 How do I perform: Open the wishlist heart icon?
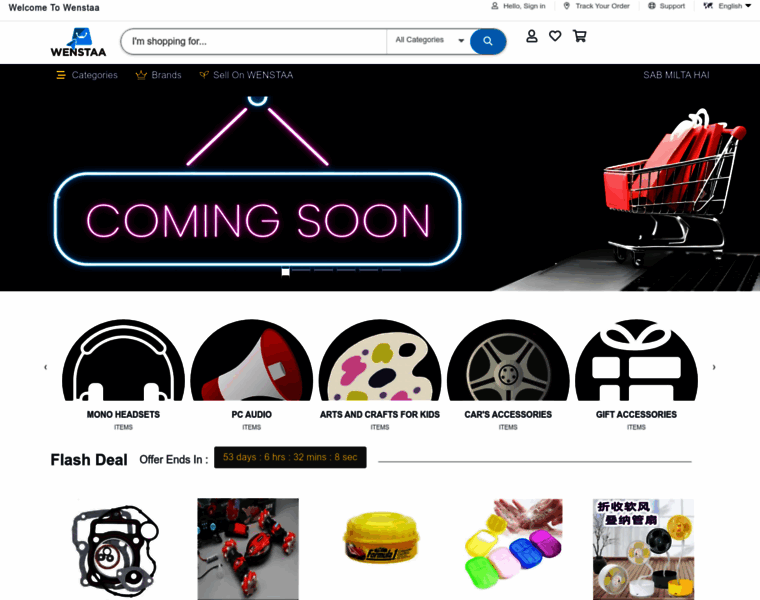(x=555, y=36)
